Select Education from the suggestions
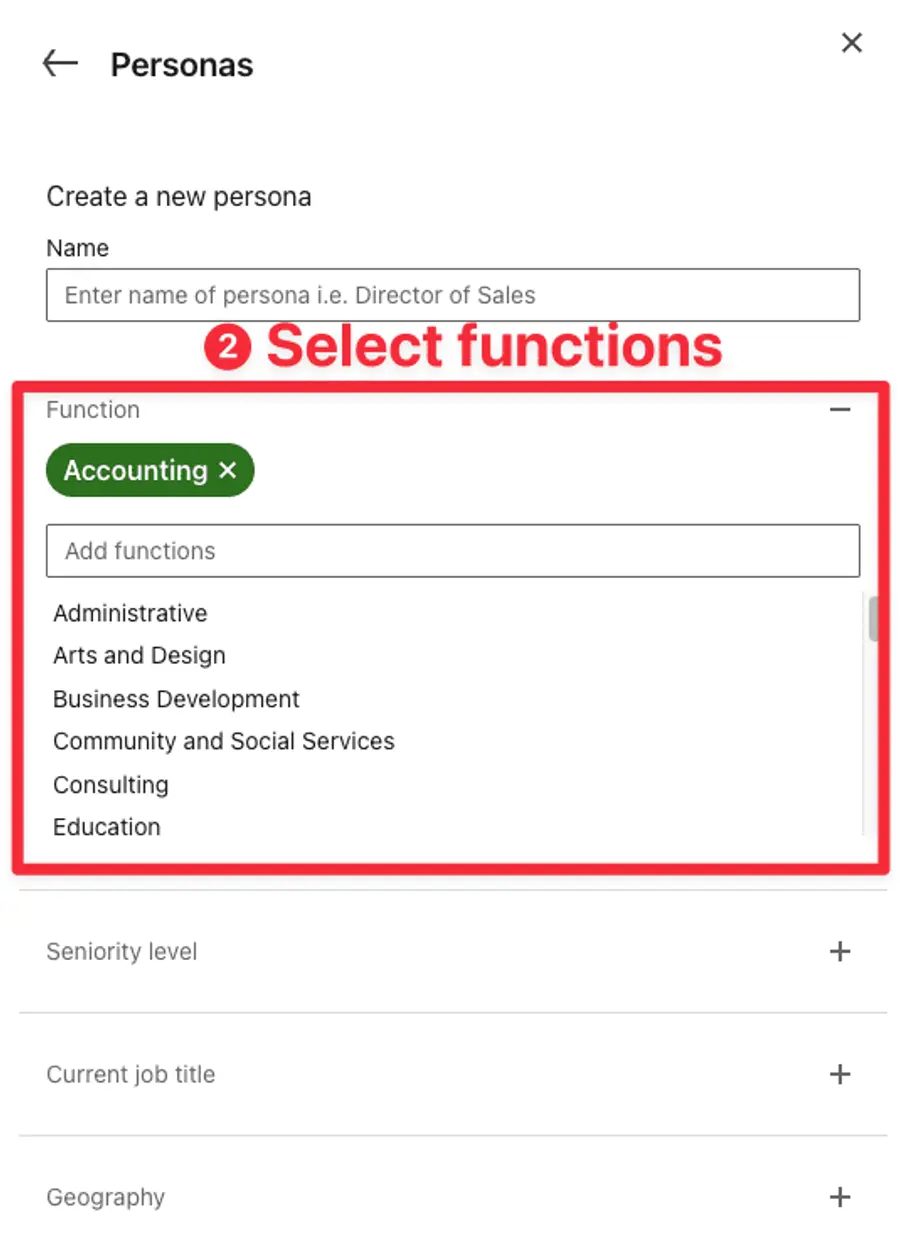Image resolution: width=900 pixels, height=1247 pixels. (x=106, y=827)
